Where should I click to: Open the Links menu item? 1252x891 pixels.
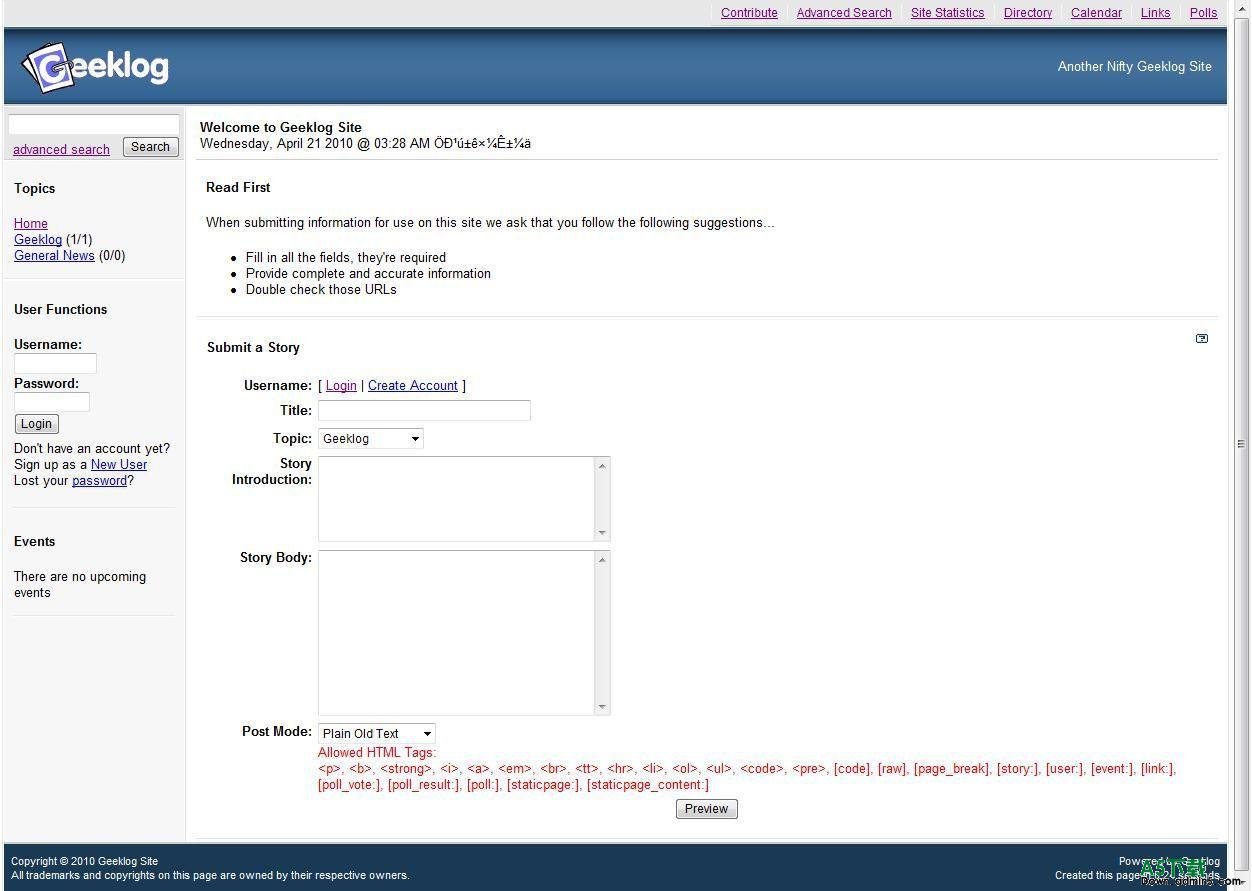pos(1155,13)
